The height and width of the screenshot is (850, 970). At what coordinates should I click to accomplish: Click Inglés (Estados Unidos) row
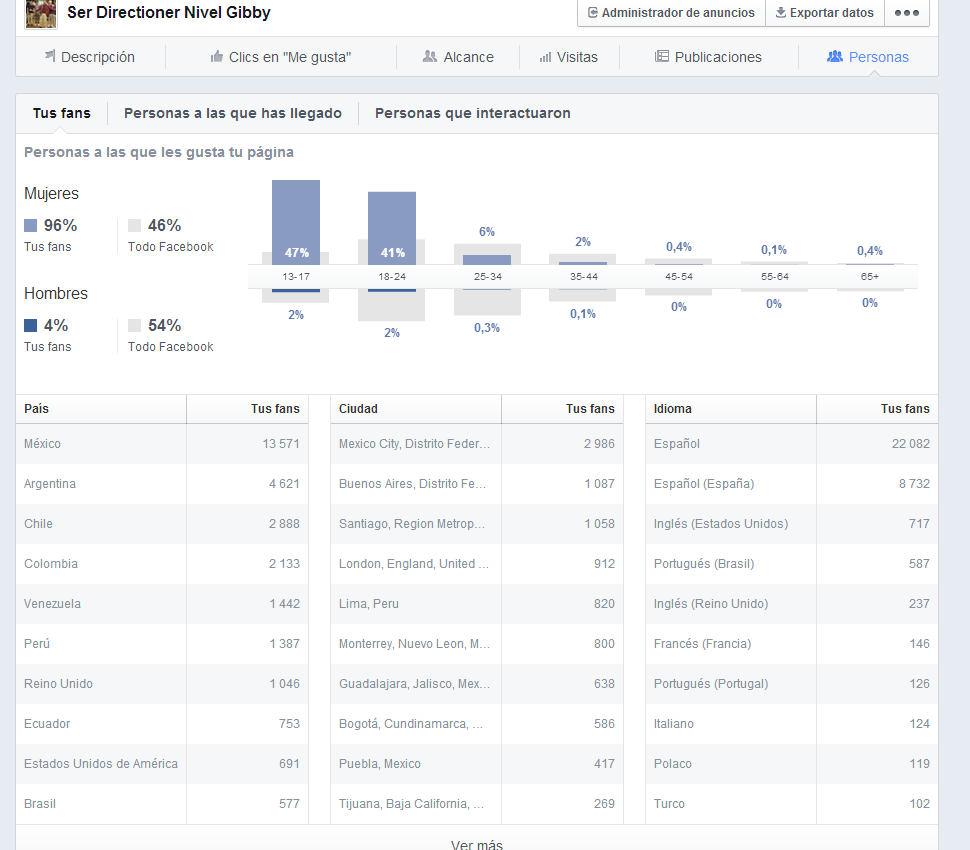(x=792, y=524)
